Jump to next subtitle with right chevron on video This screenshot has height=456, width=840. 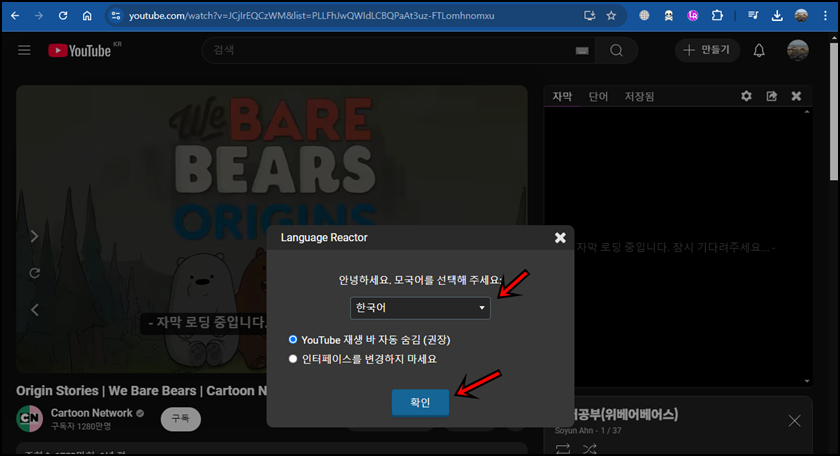[34, 236]
